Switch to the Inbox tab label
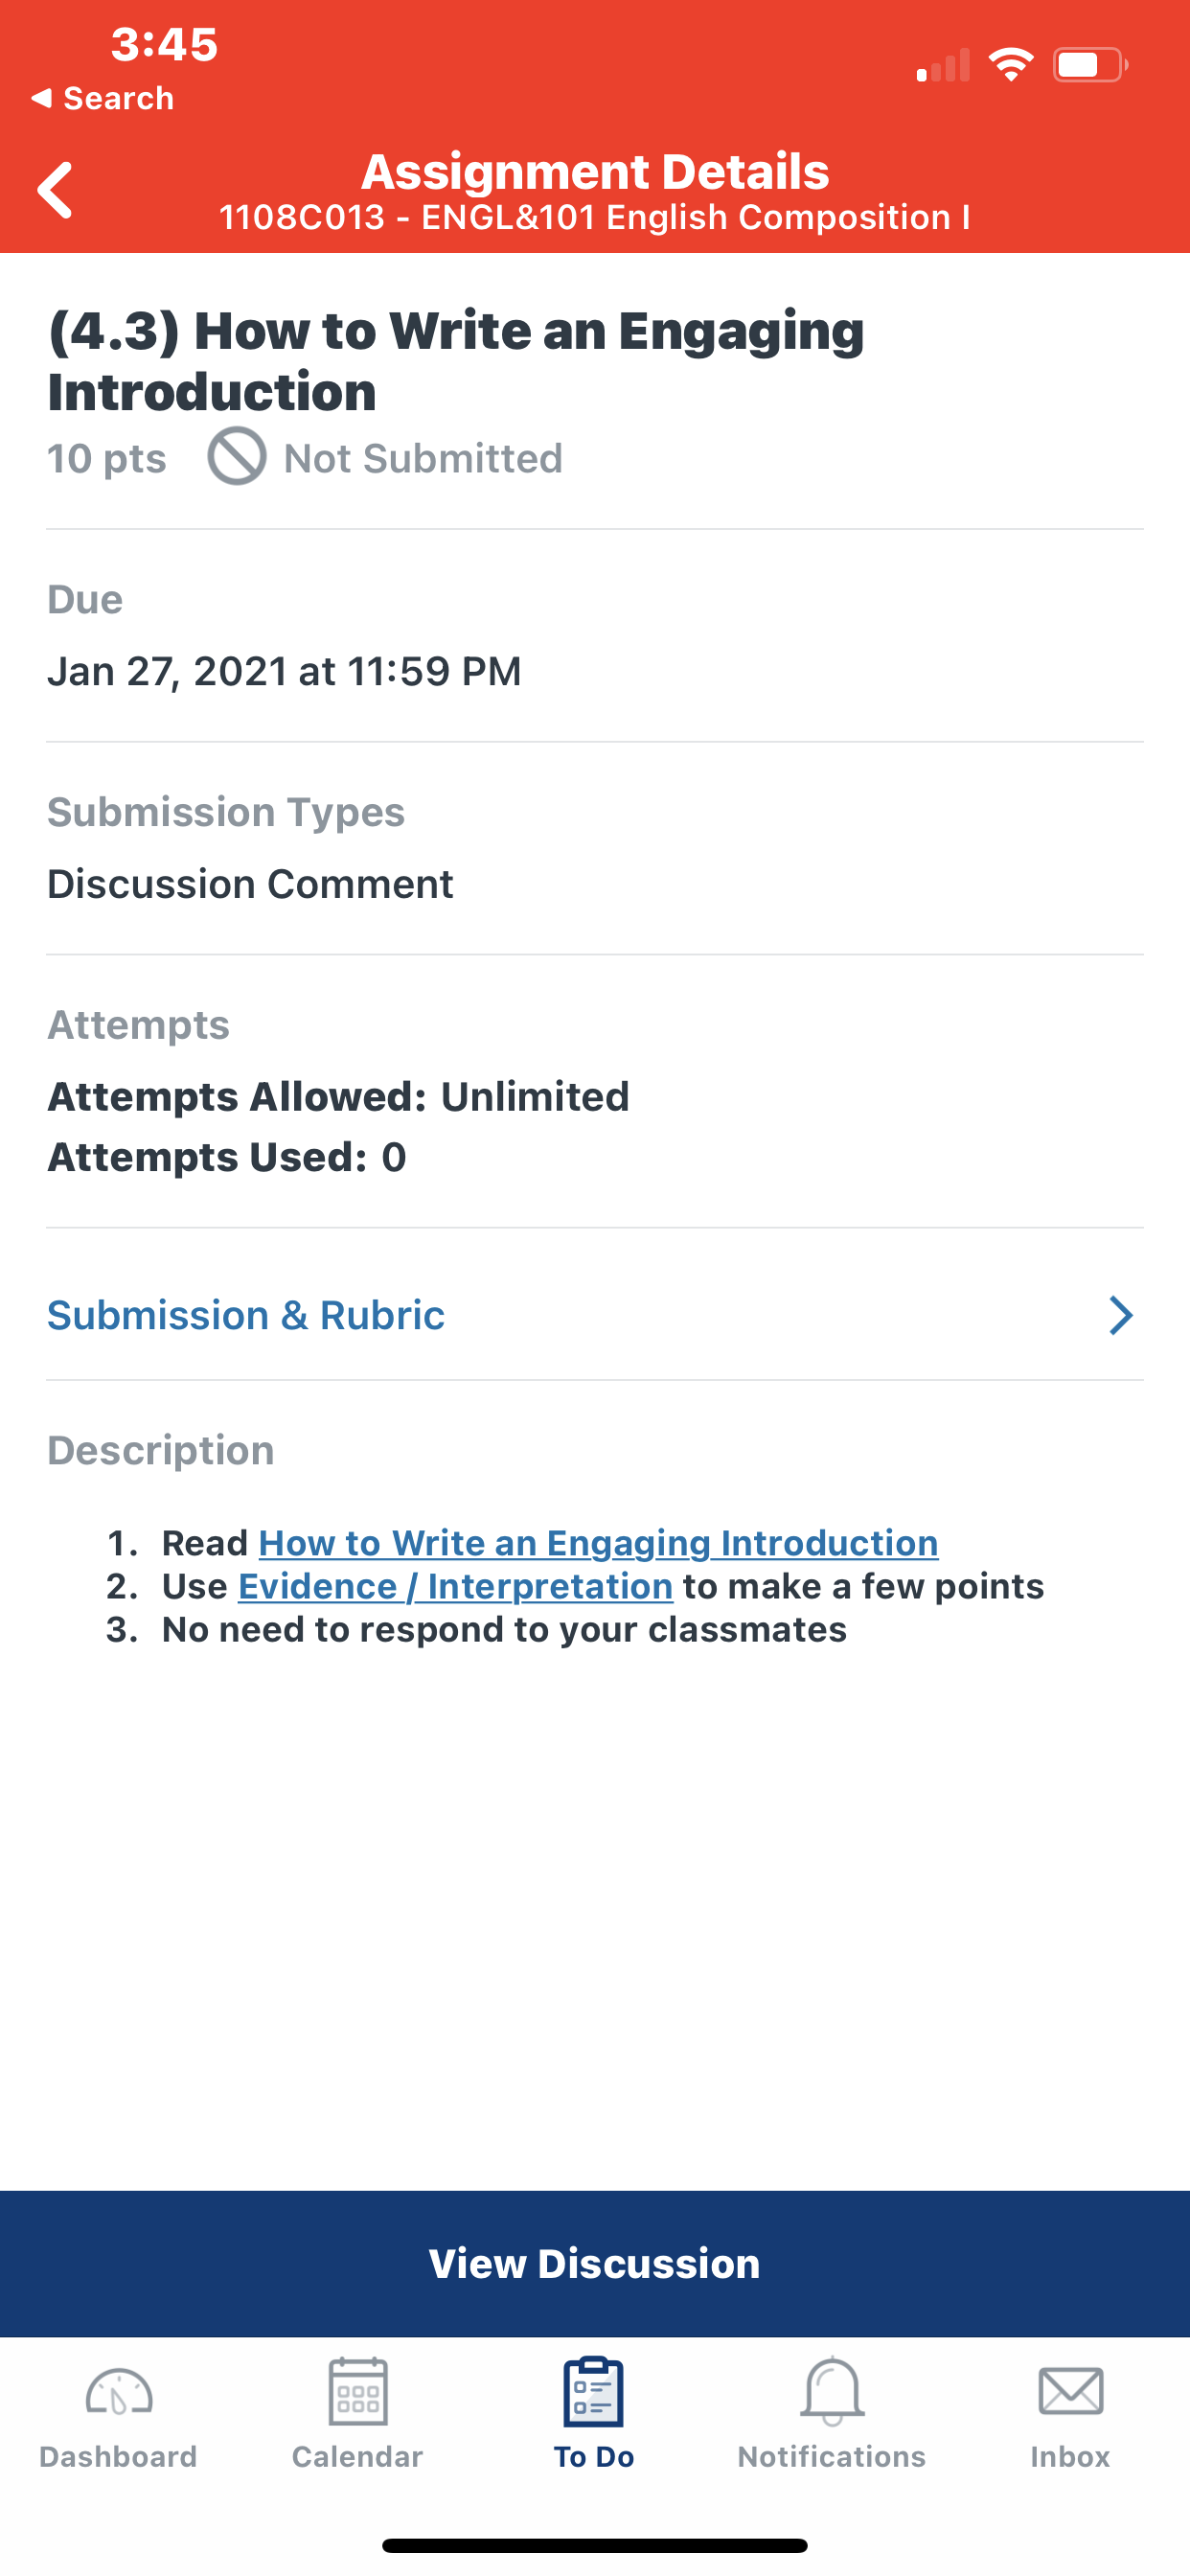The width and height of the screenshot is (1190, 2576). pyautogui.click(x=1071, y=2457)
